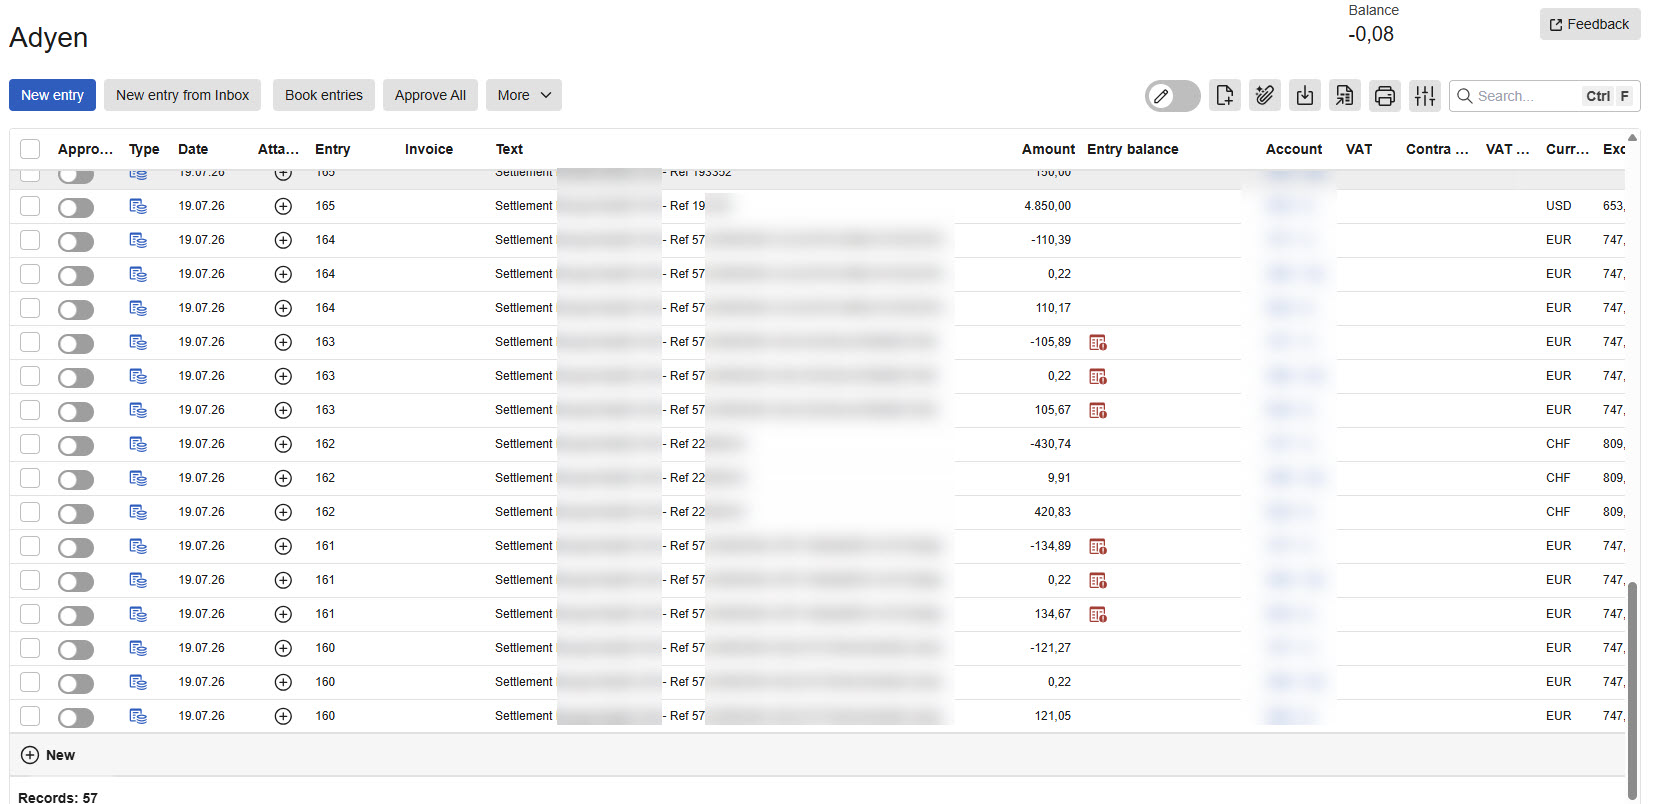Open Book entries
This screenshot has width=1656, height=804.
(x=324, y=95)
